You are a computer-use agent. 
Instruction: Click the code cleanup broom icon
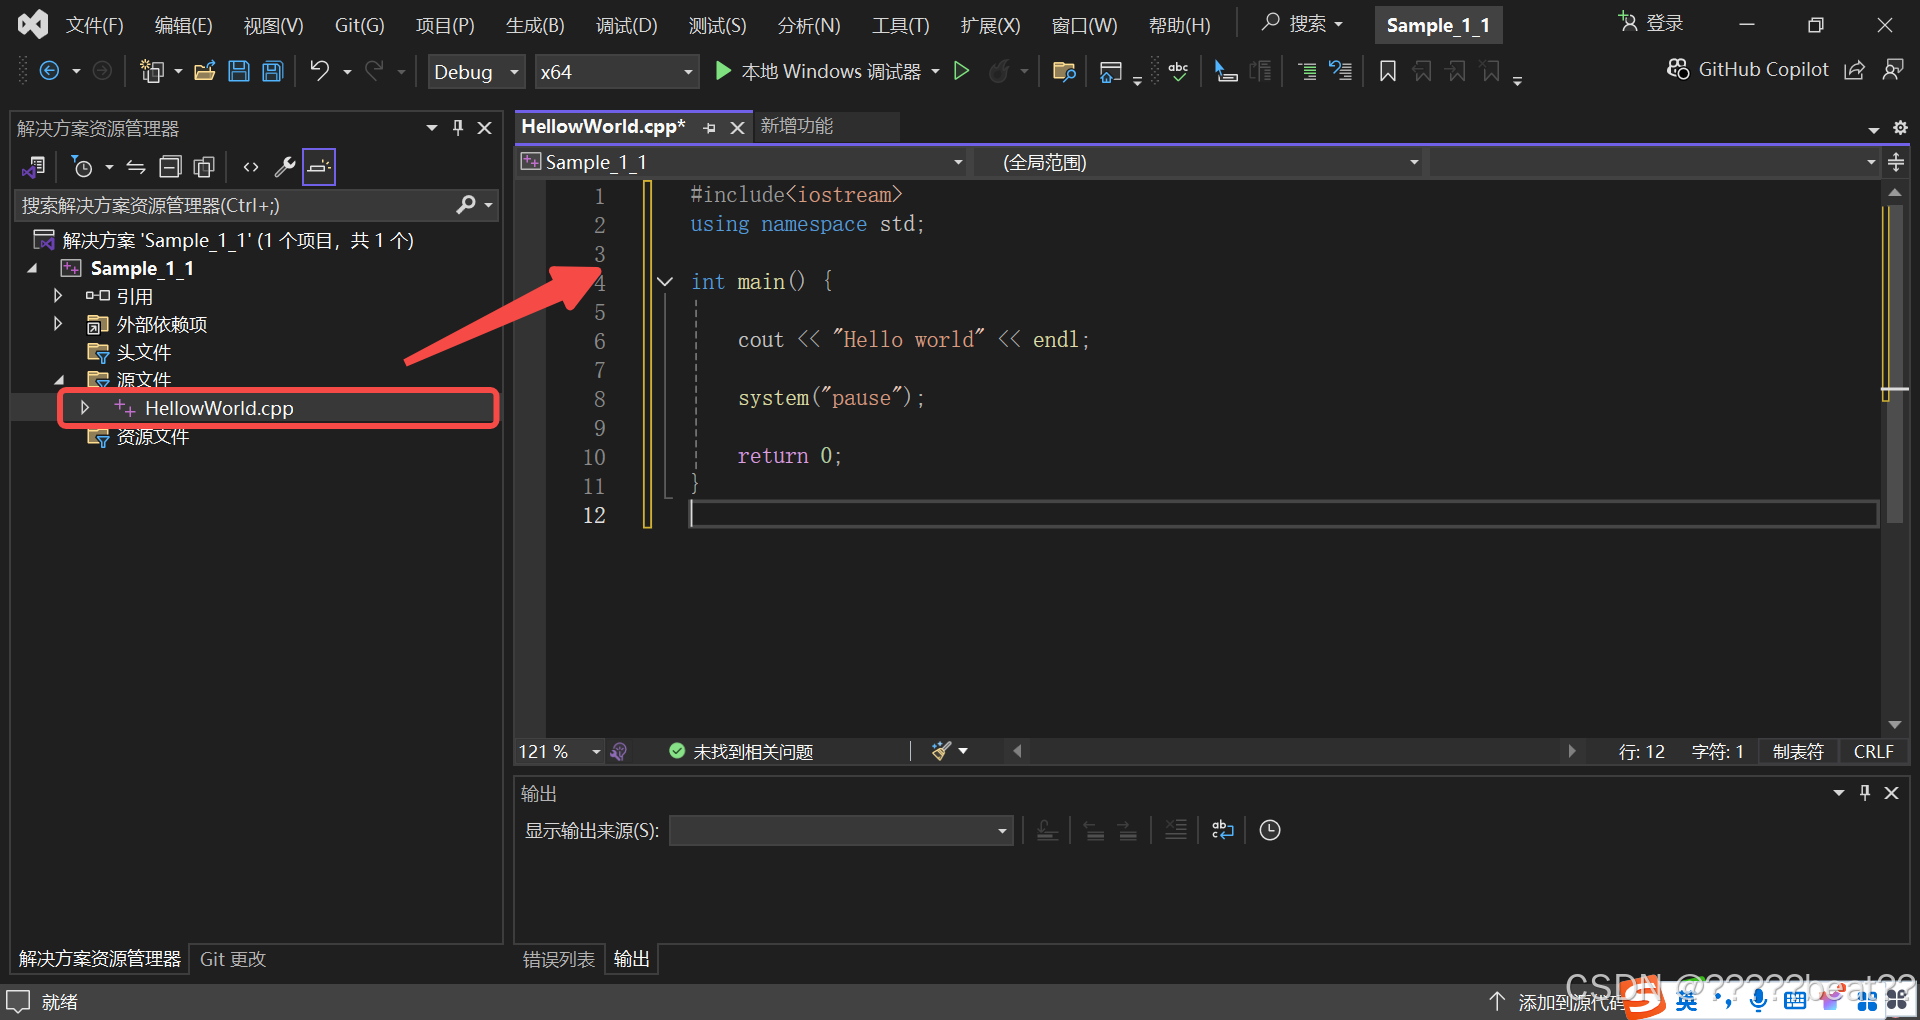tap(941, 751)
